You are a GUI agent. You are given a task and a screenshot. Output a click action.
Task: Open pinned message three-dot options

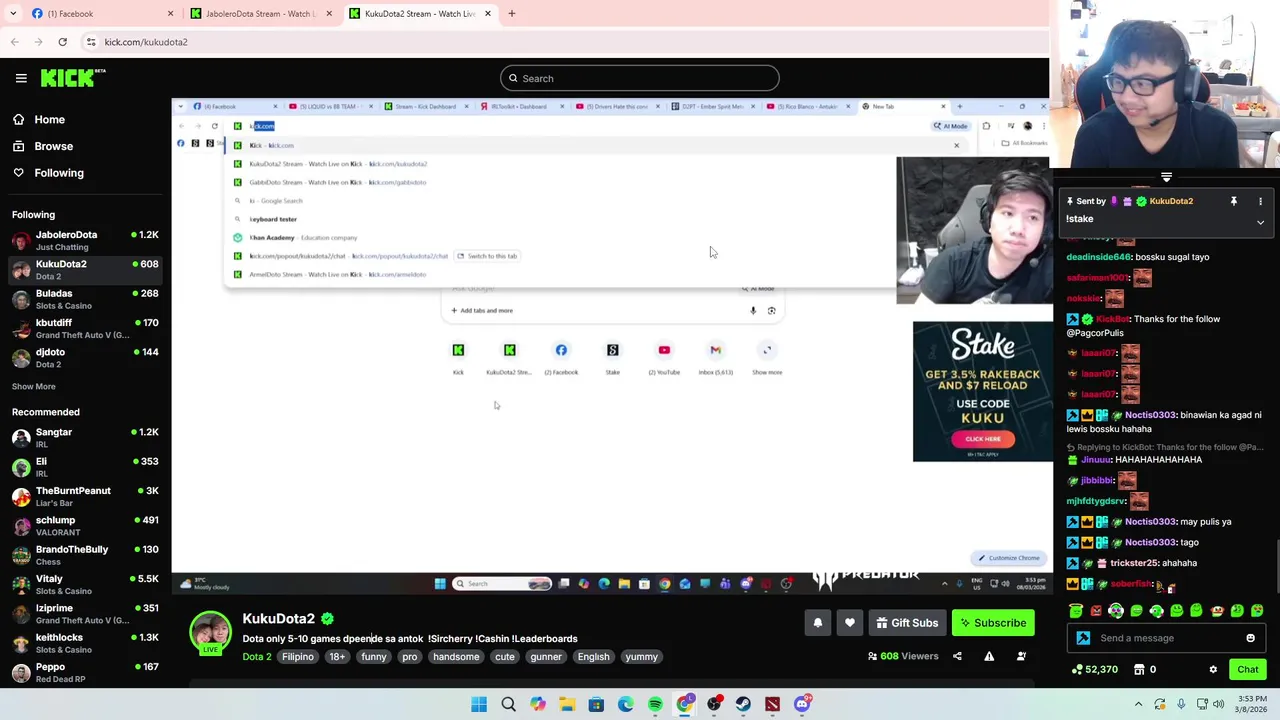[1260, 202]
